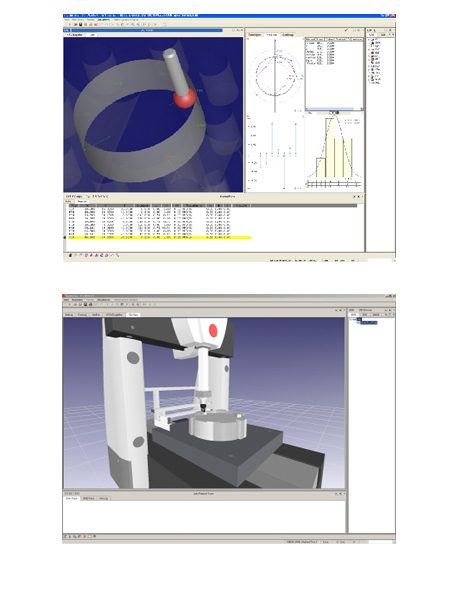Click the red icon in the simulation's bottom status toolbar

85,537
